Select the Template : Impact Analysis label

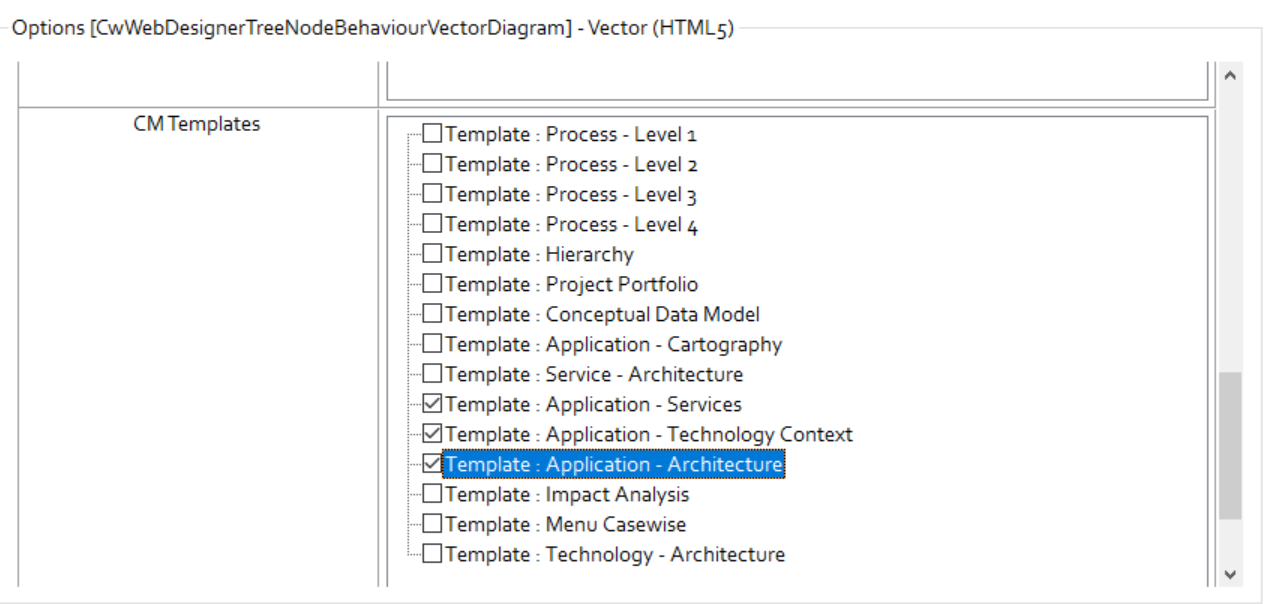(x=567, y=494)
